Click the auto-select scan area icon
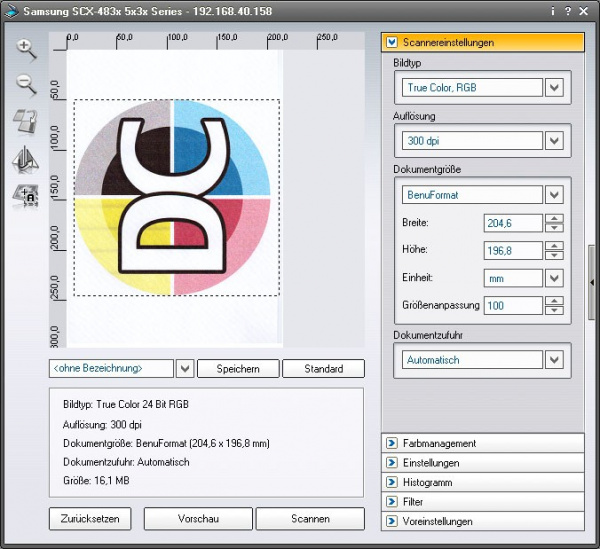 tap(26, 195)
